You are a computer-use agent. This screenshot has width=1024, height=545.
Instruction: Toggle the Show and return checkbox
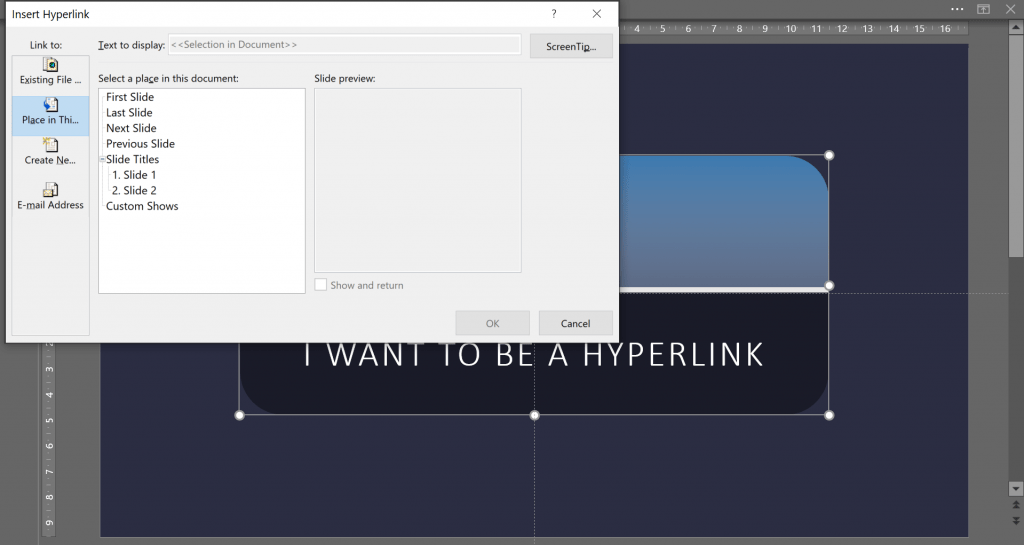tap(321, 285)
